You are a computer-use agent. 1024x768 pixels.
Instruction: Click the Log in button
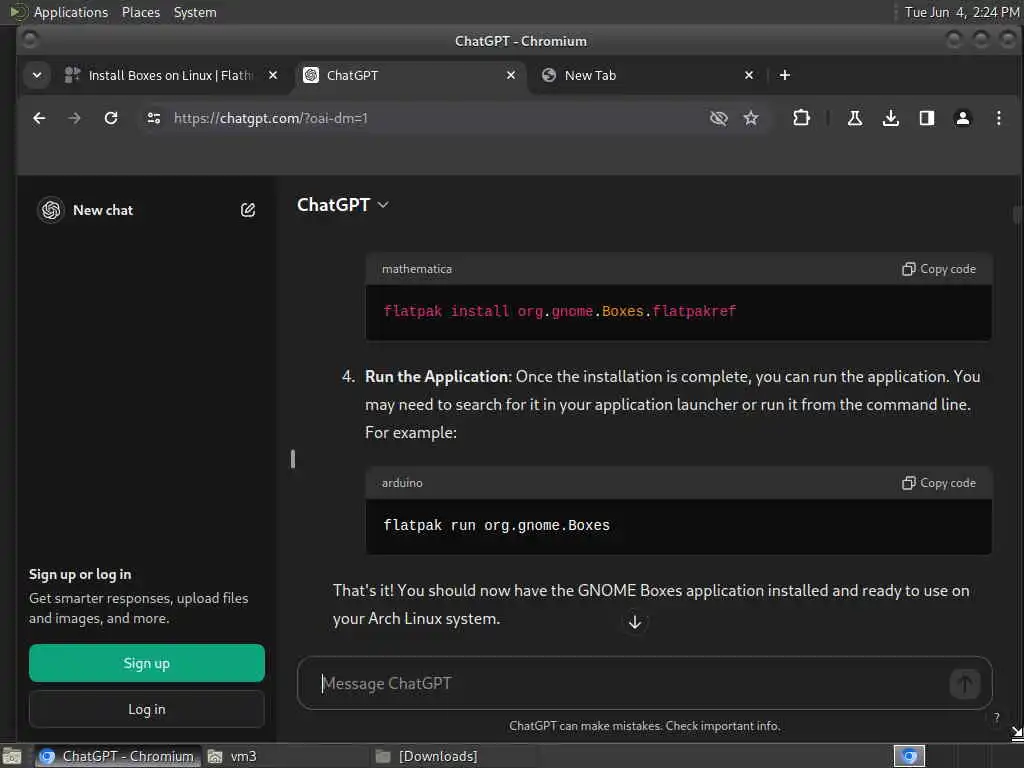coord(147,710)
